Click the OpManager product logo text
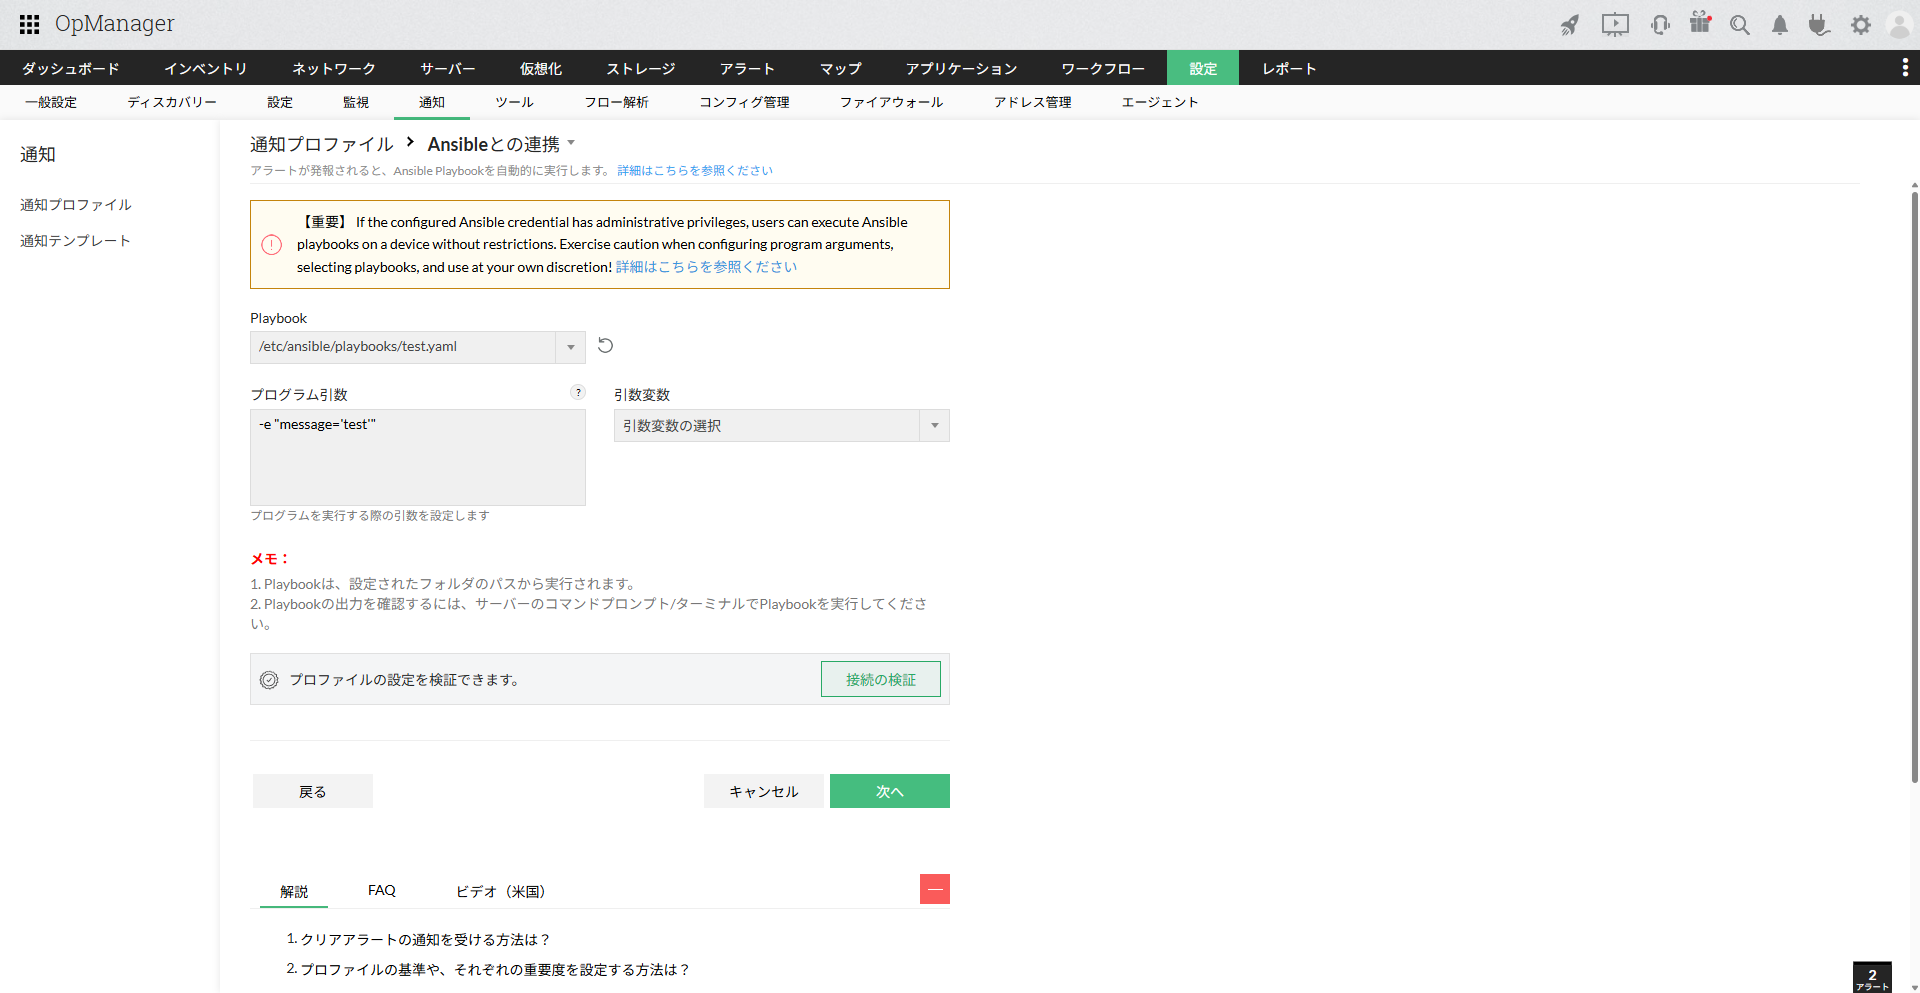 115,24
